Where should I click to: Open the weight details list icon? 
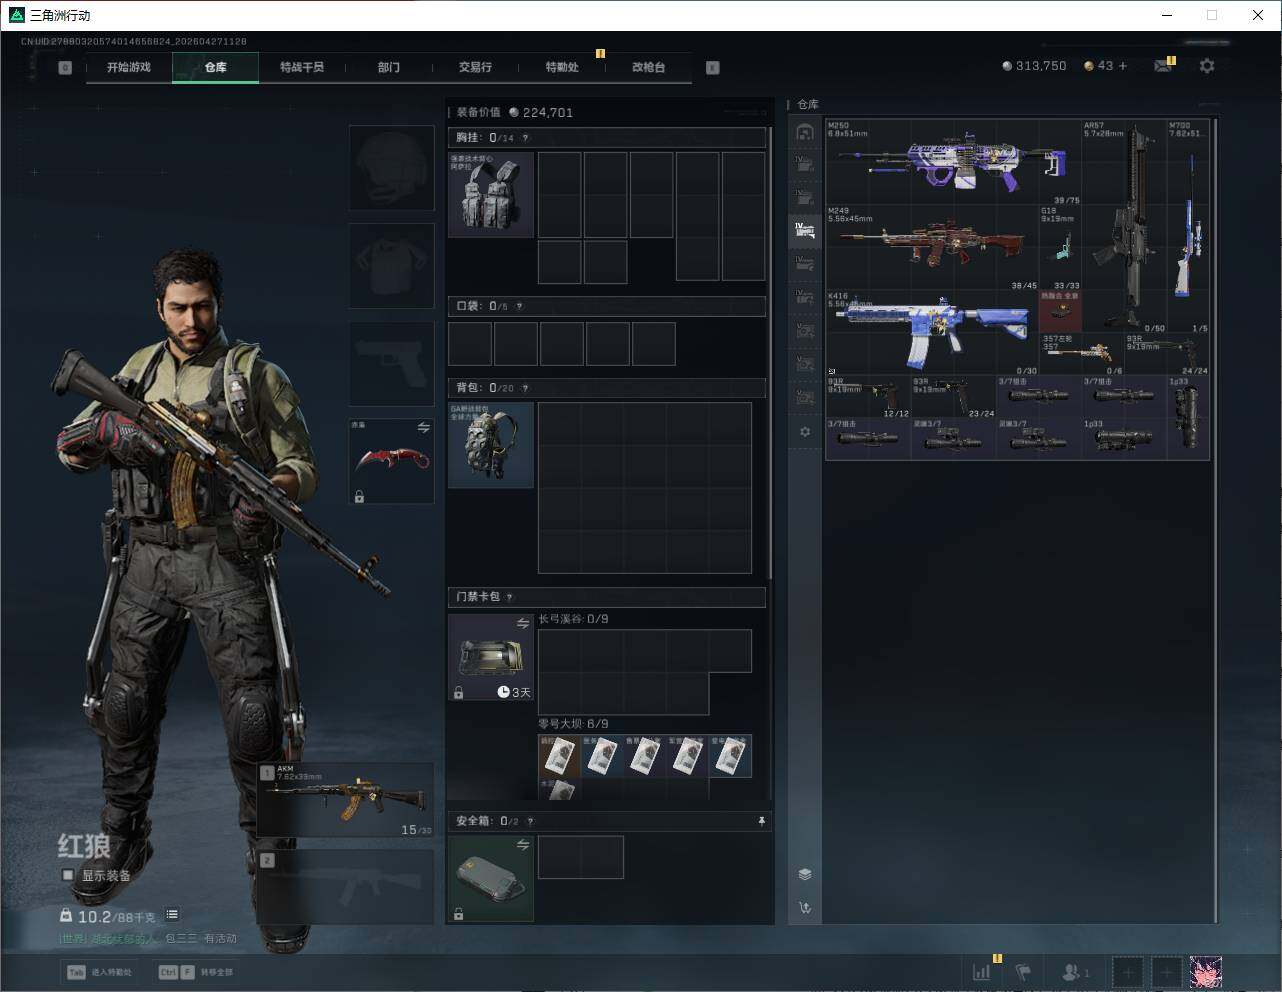(172, 914)
